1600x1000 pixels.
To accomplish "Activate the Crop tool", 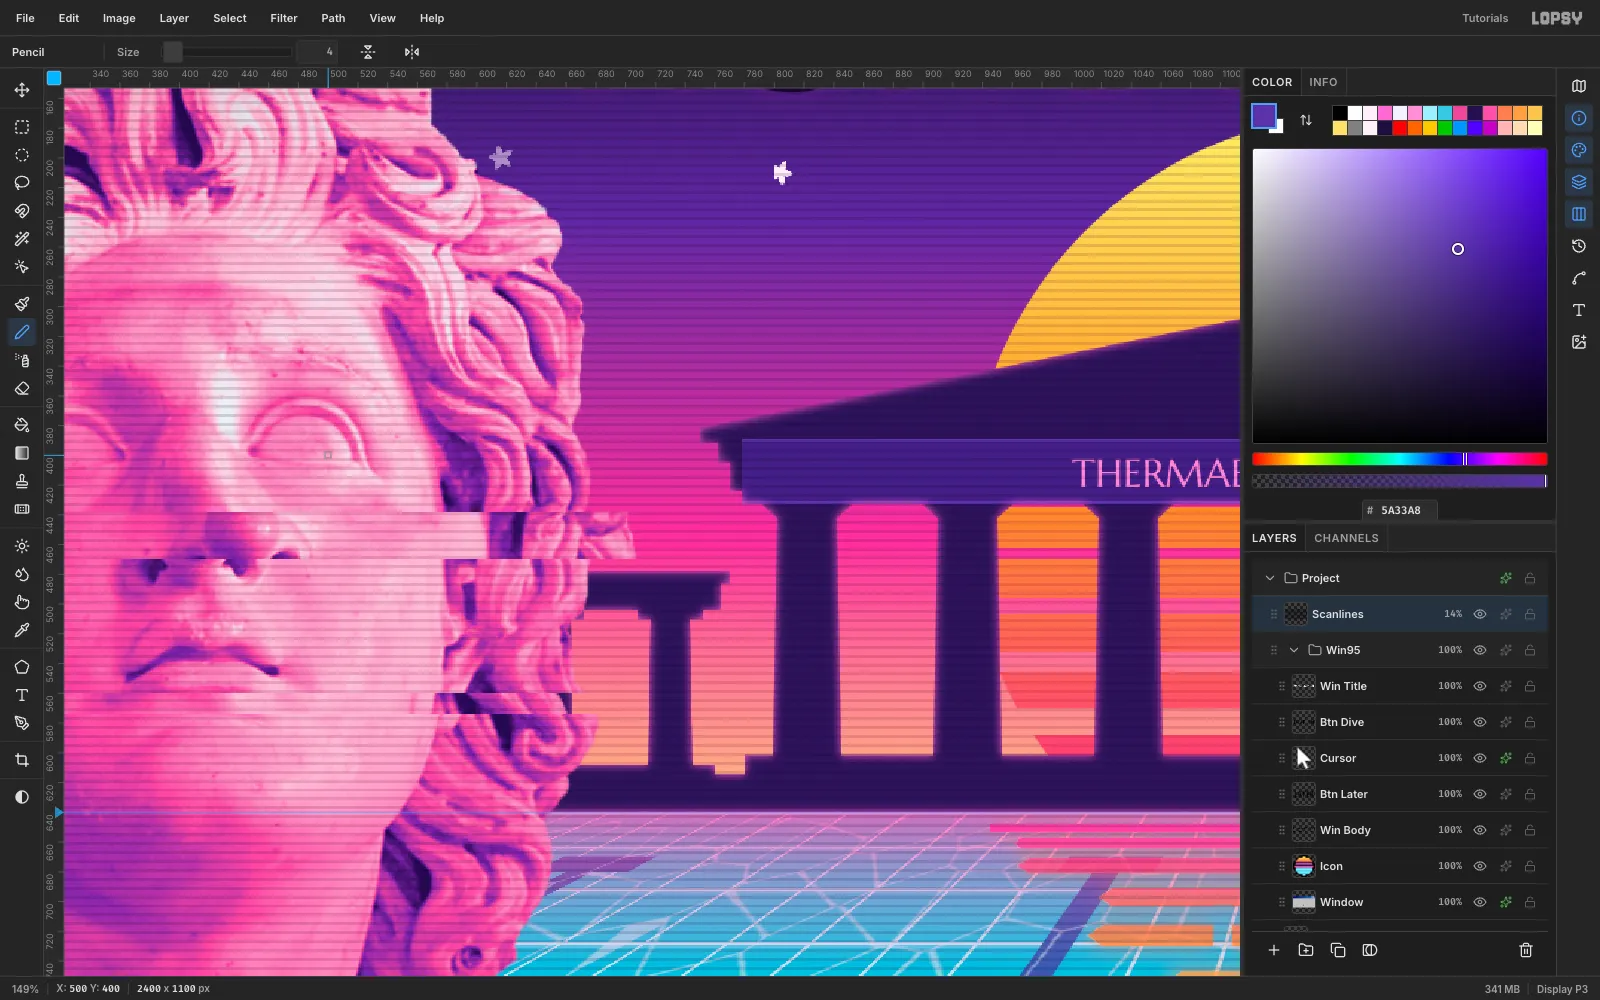I will [x=21, y=760].
